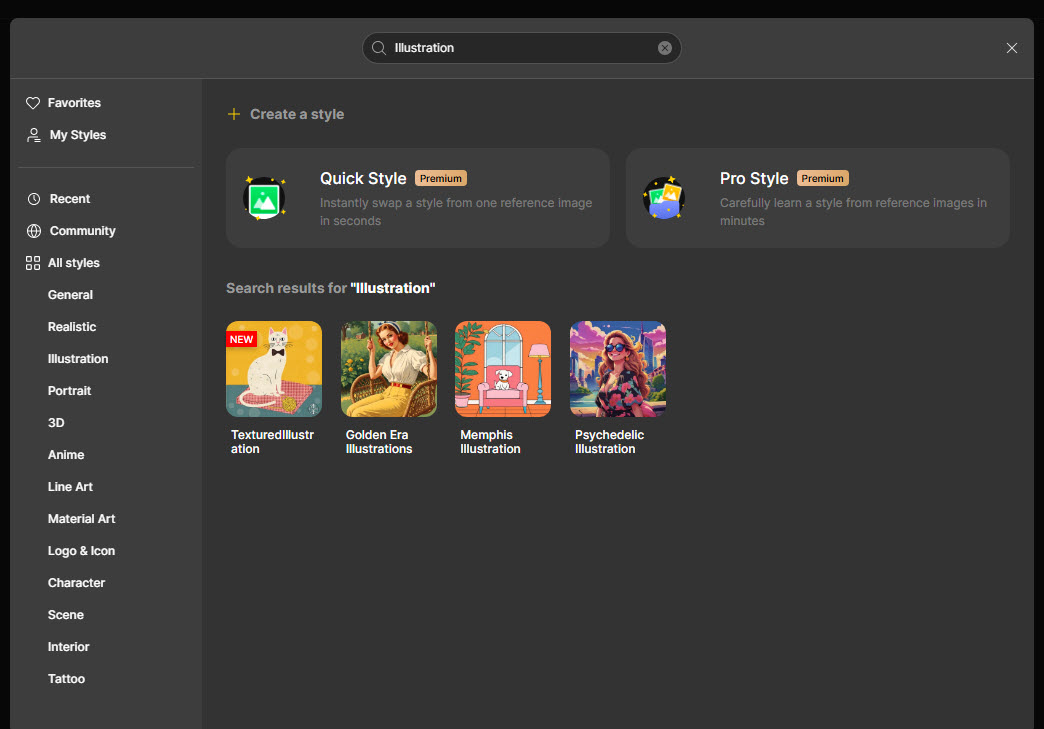Click the All styles grid icon
This screenshot has height=729, width=1044.
coord(33,263)
